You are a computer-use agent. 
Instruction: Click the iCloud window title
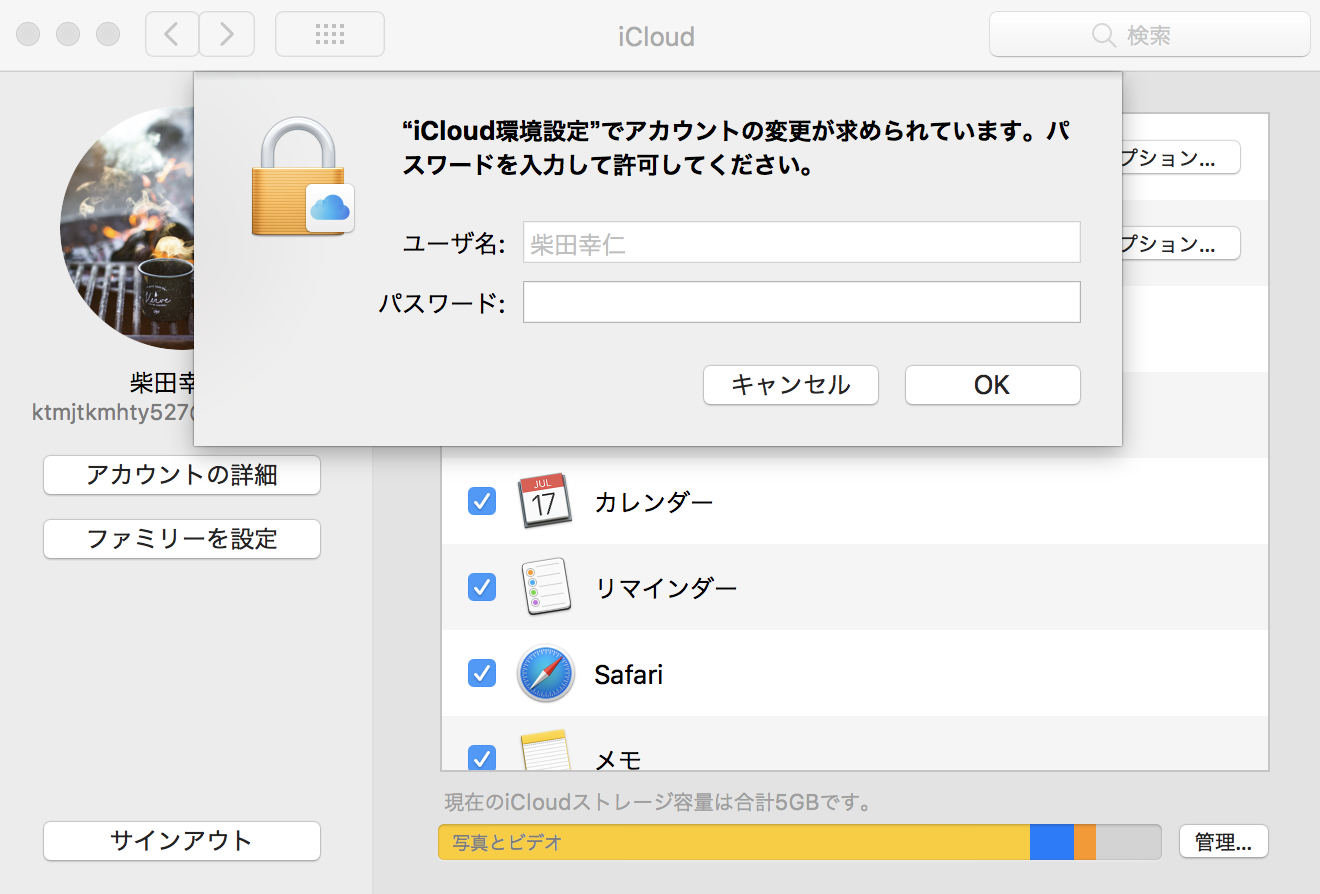click(x=656, y=37)
